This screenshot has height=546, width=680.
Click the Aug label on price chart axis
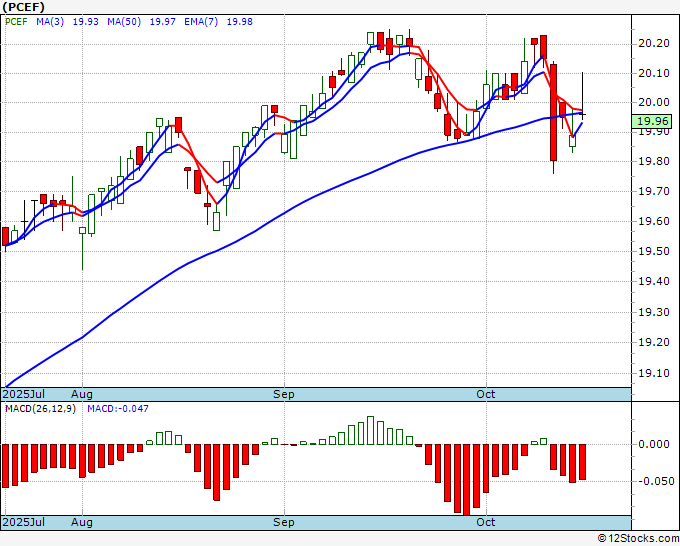[x=82, y=394]
